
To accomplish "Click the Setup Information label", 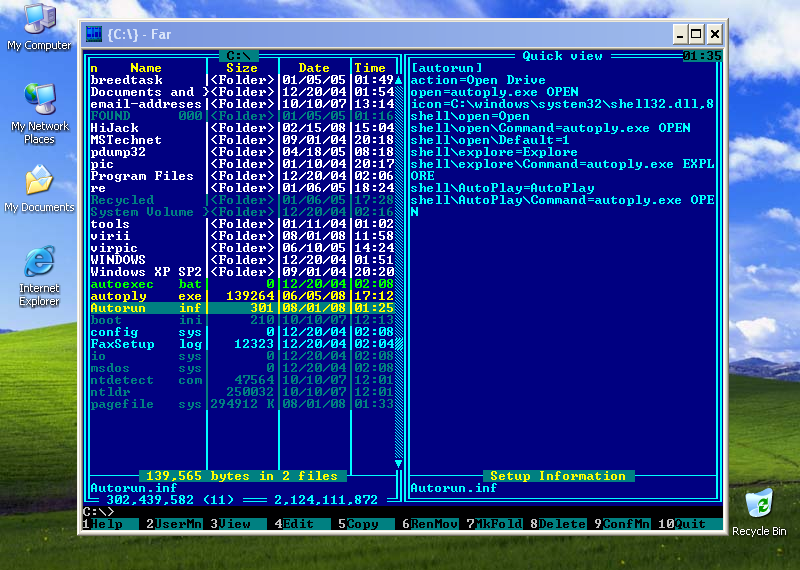I will [558, 476].
